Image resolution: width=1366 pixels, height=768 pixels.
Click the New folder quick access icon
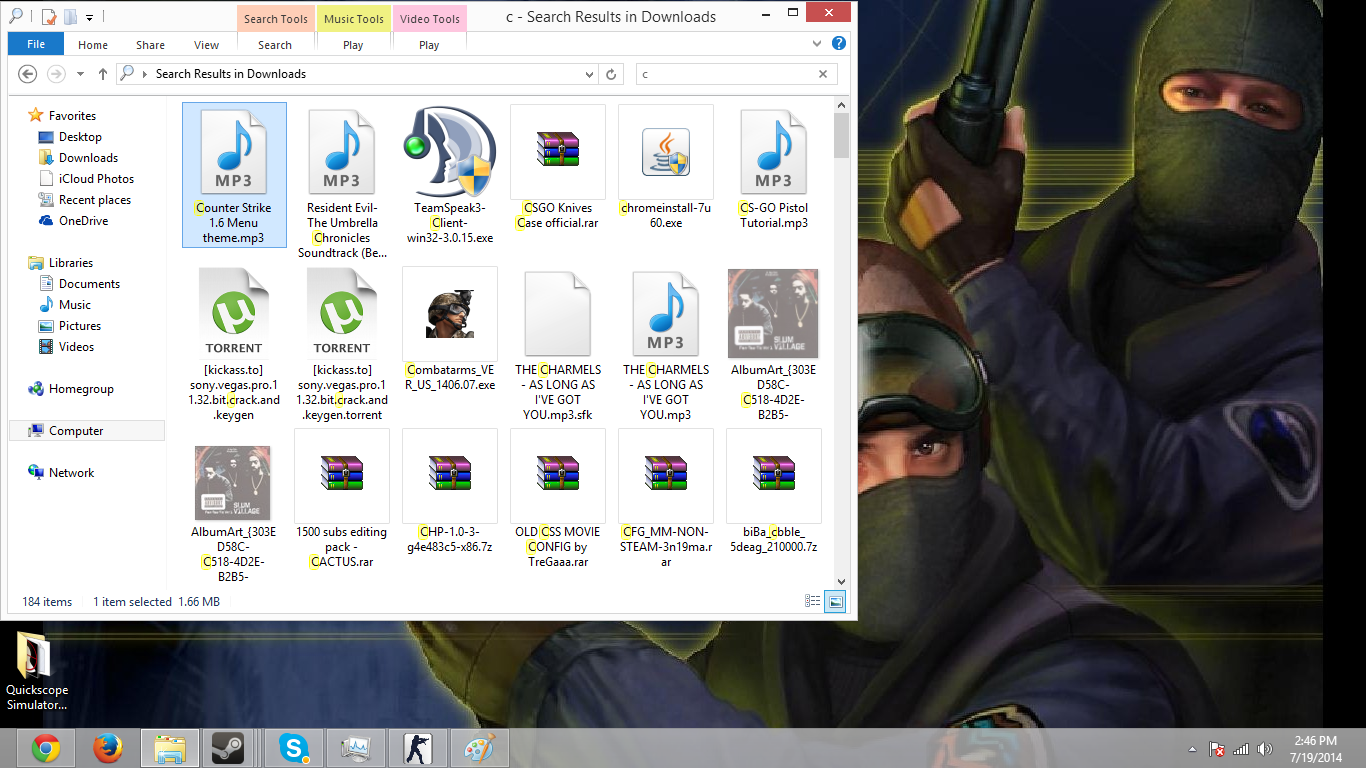click(70, 17)
